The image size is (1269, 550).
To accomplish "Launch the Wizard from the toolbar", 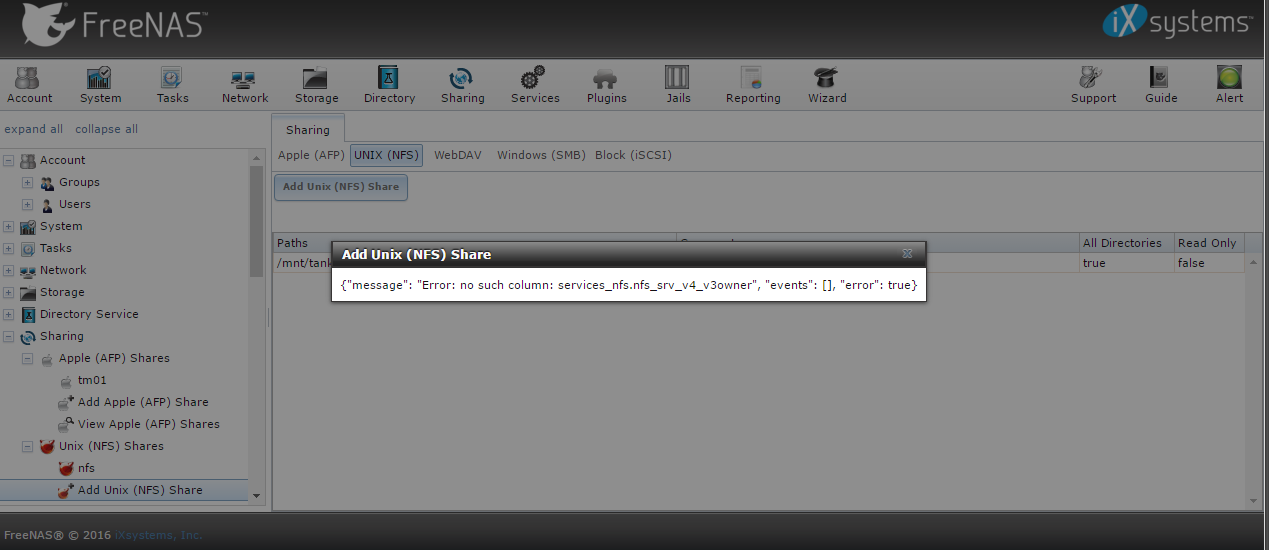I will pos(827,85).
